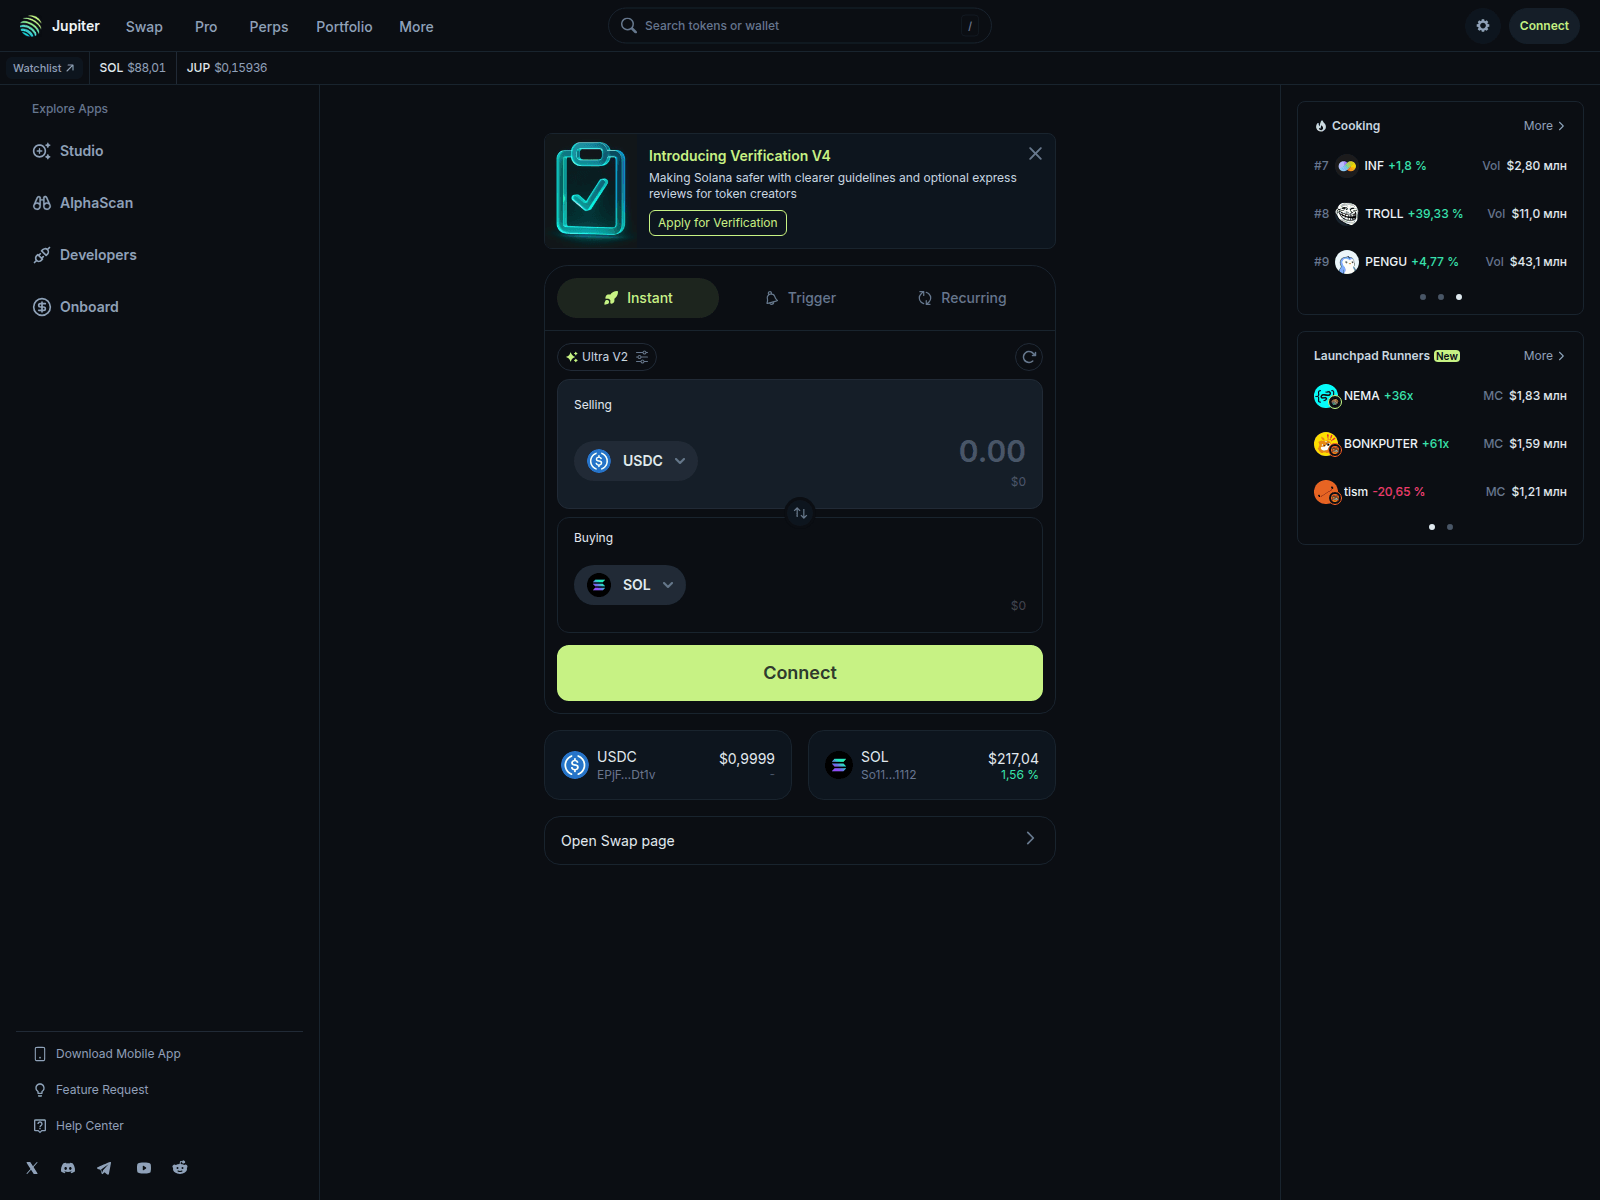Image resolution: width=1600 pixels, height=1200 pixels.
Task: Dismiss the Verification V4 banner
Action: point(1035,154)
